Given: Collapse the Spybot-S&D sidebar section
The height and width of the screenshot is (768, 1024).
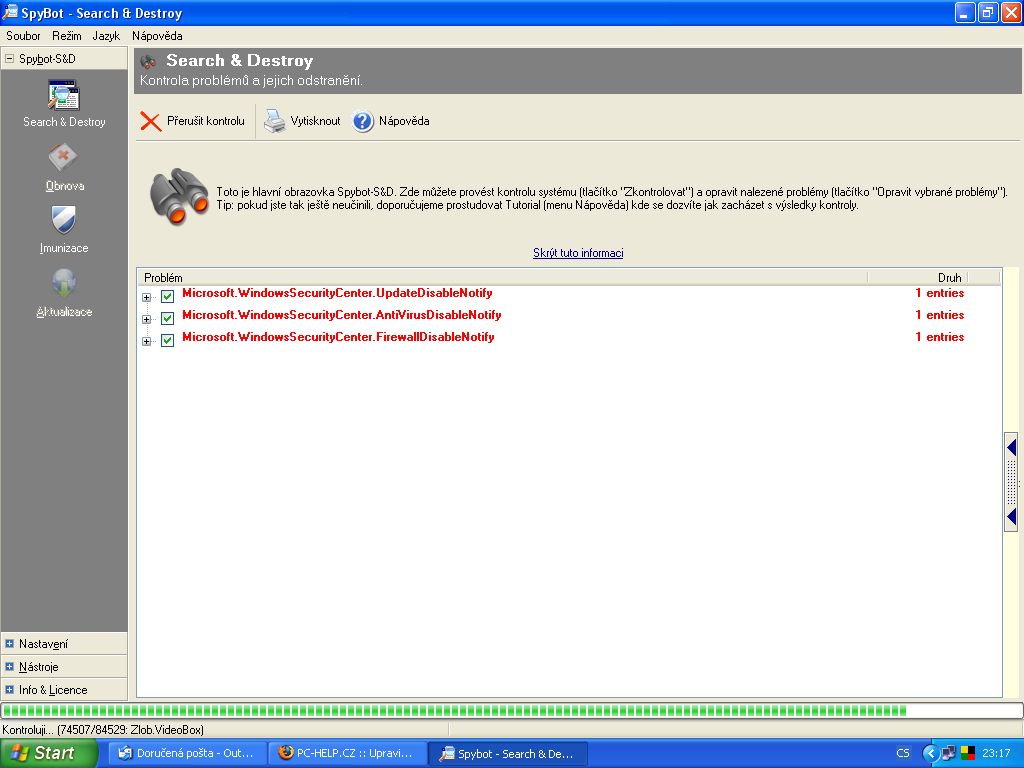Looking at the screenshot, I should point(9,59).
